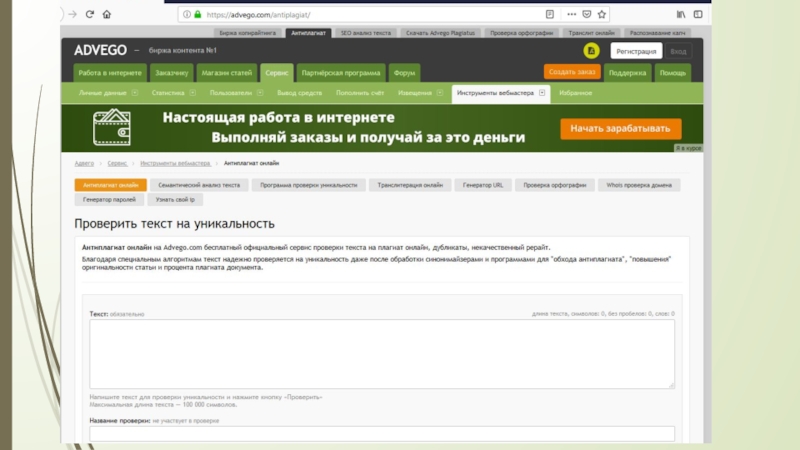Screen dimensions: 800x450
Task: Open reader view icon in address bar
Action: 549,15
